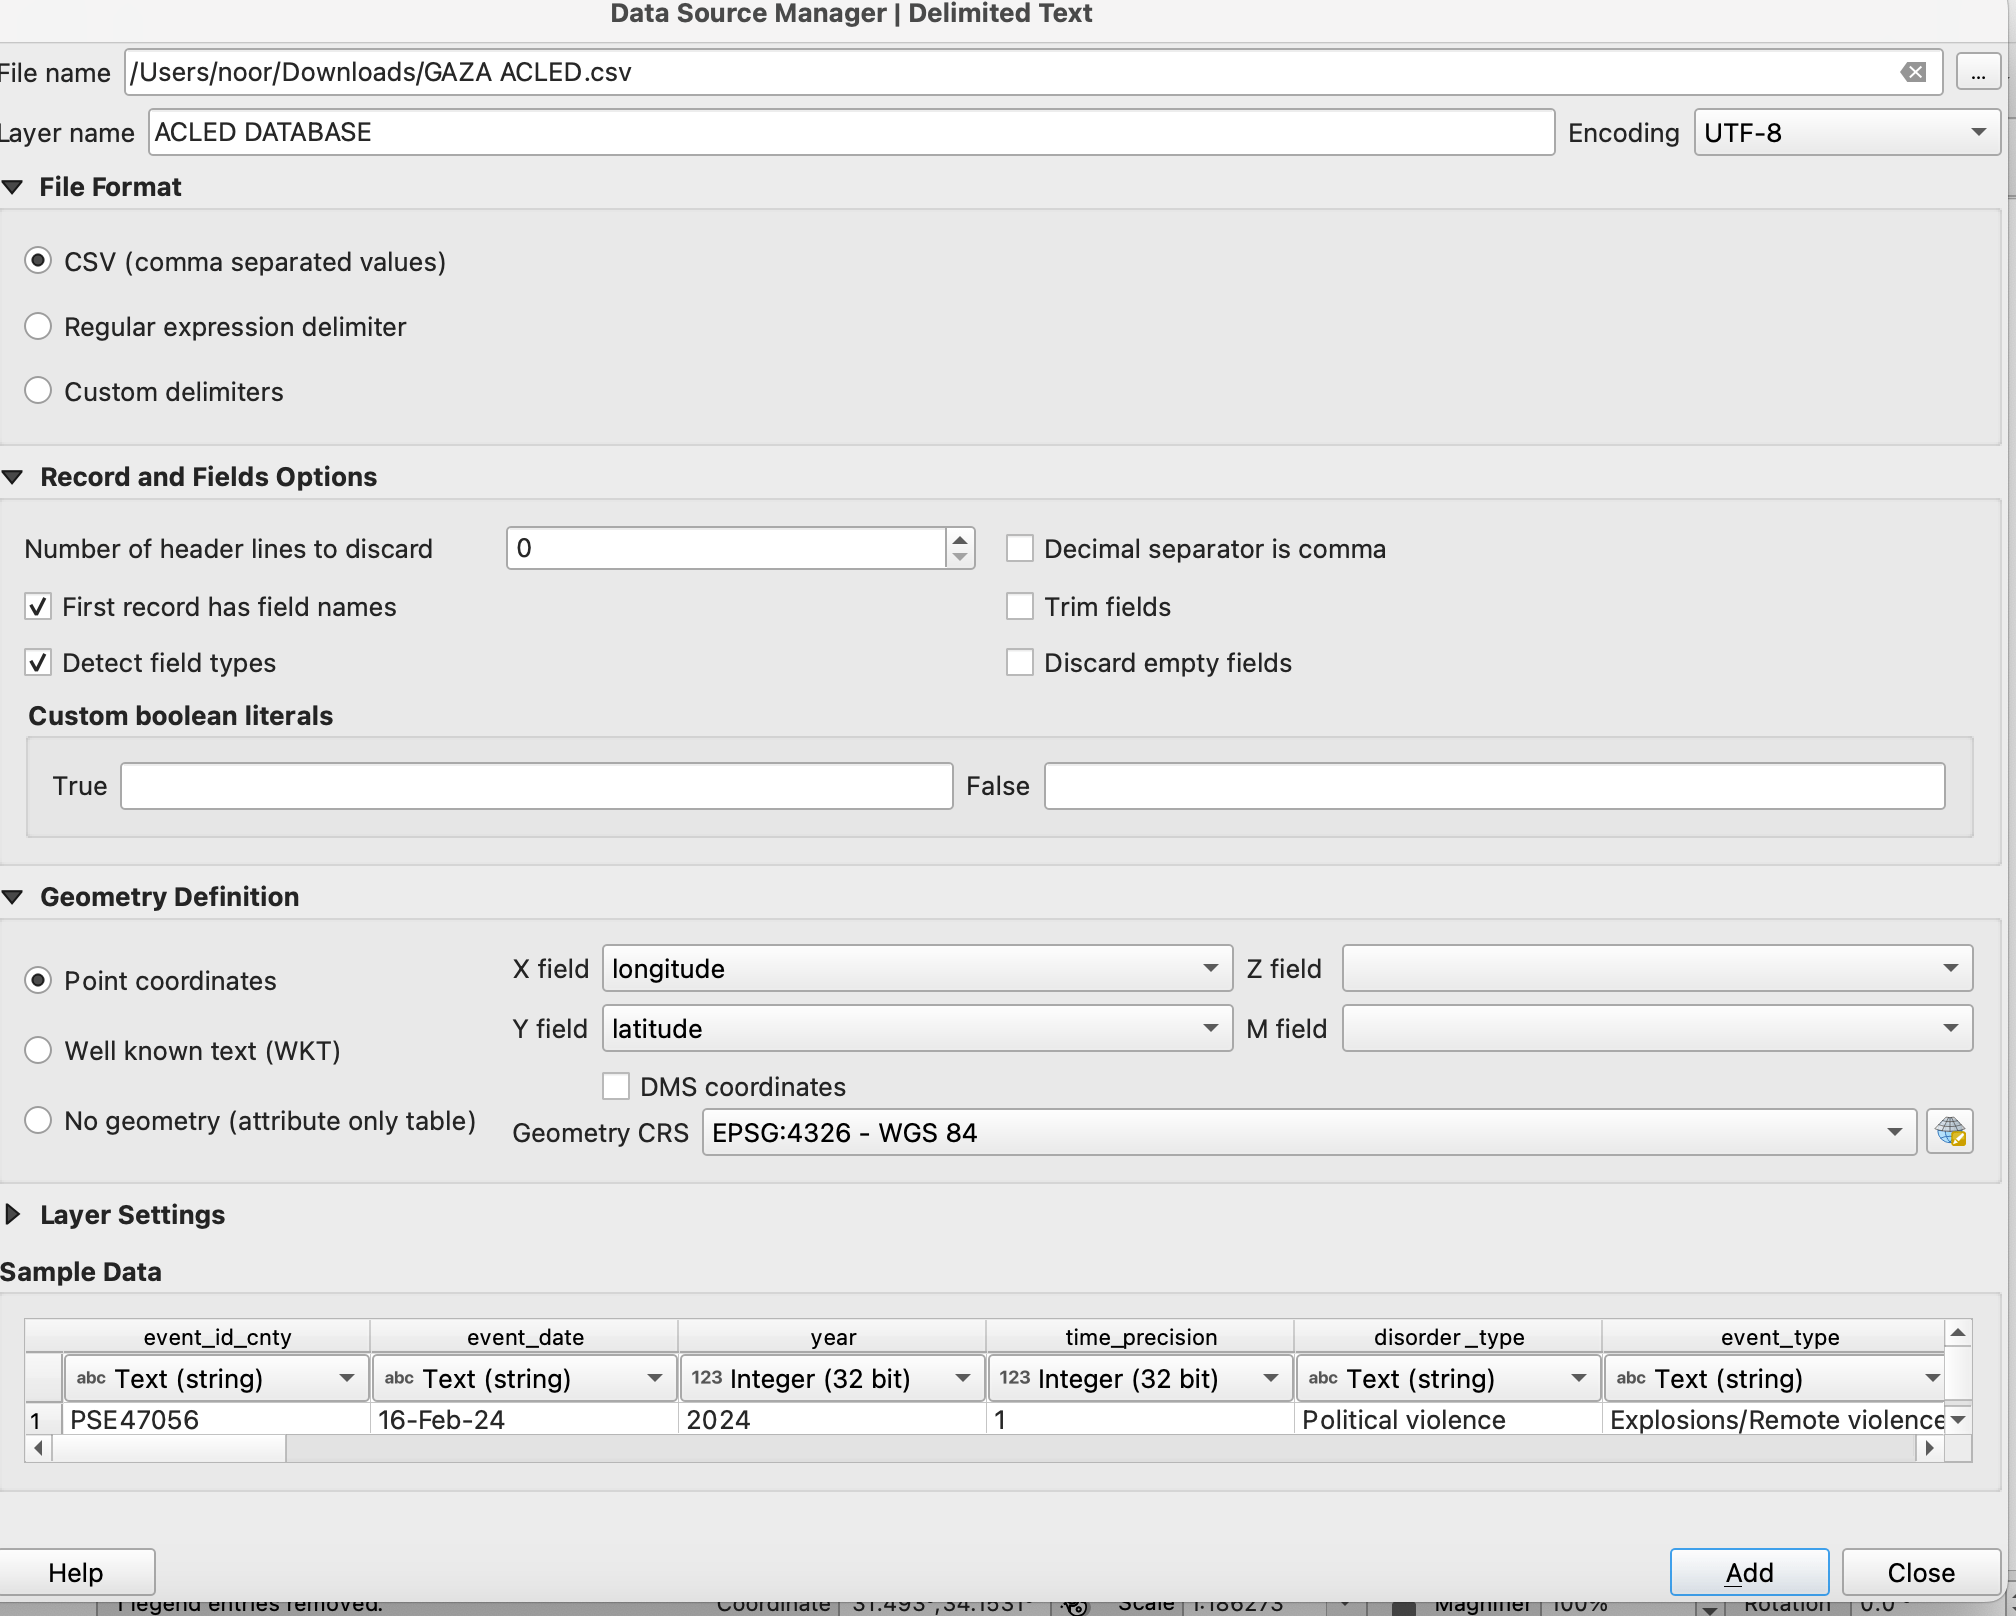This screenshot has height=1616, width=2016.
Task: Click the Help button
Action: pyautogui.click(x=76, y=1572)
